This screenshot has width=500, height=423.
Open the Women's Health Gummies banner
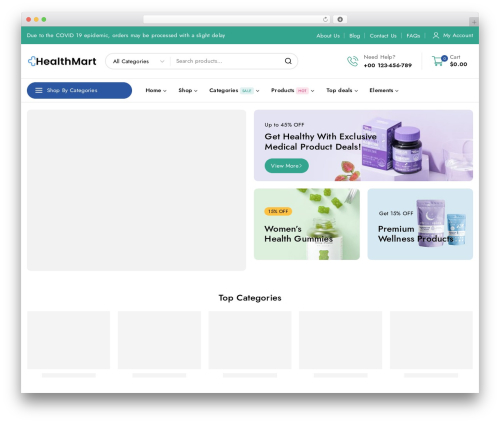[x=307, y=224]
